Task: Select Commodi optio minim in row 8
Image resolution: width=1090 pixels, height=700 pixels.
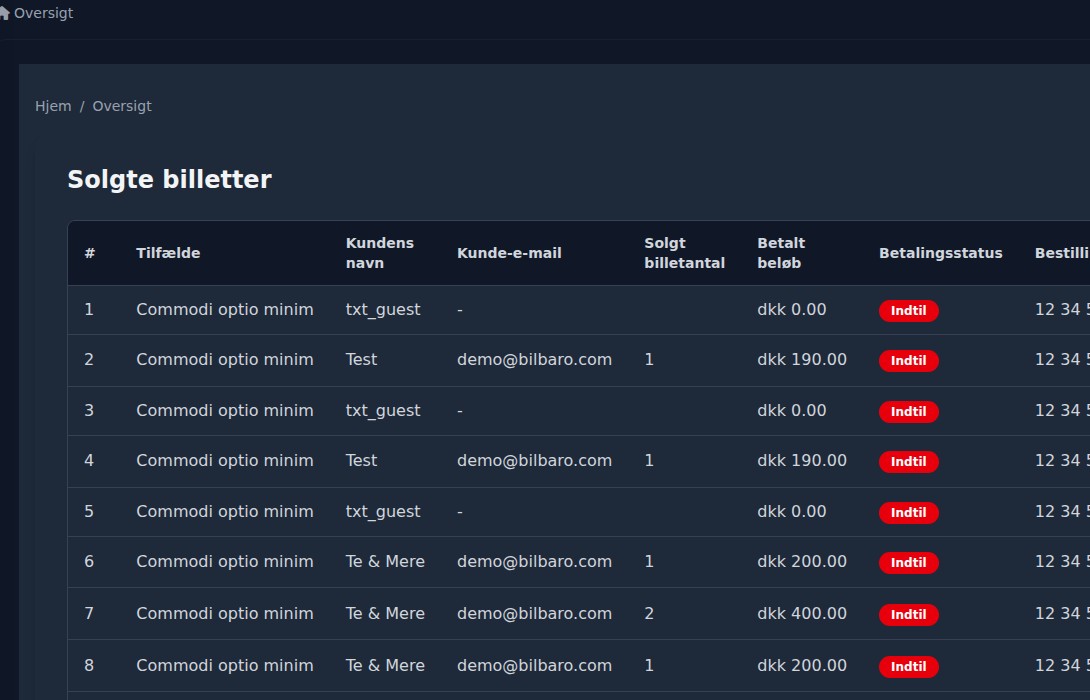Action: 225,665
